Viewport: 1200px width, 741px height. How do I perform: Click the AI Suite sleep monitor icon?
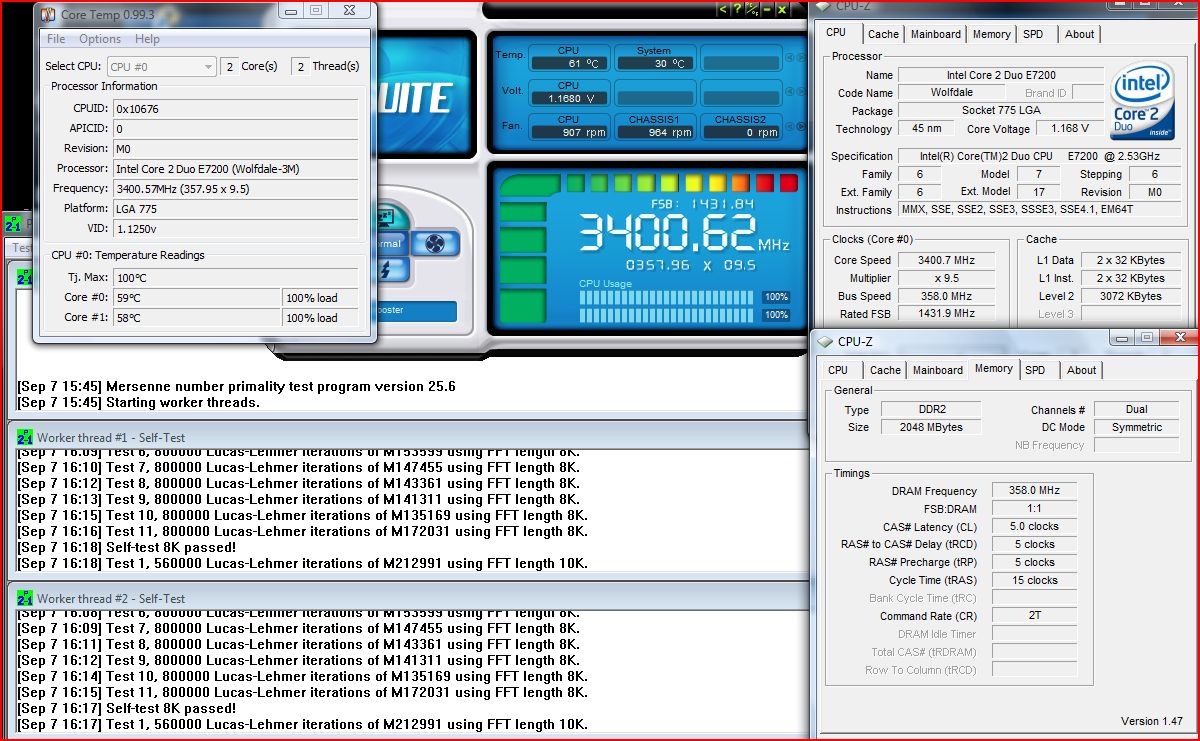coord(384,217)
